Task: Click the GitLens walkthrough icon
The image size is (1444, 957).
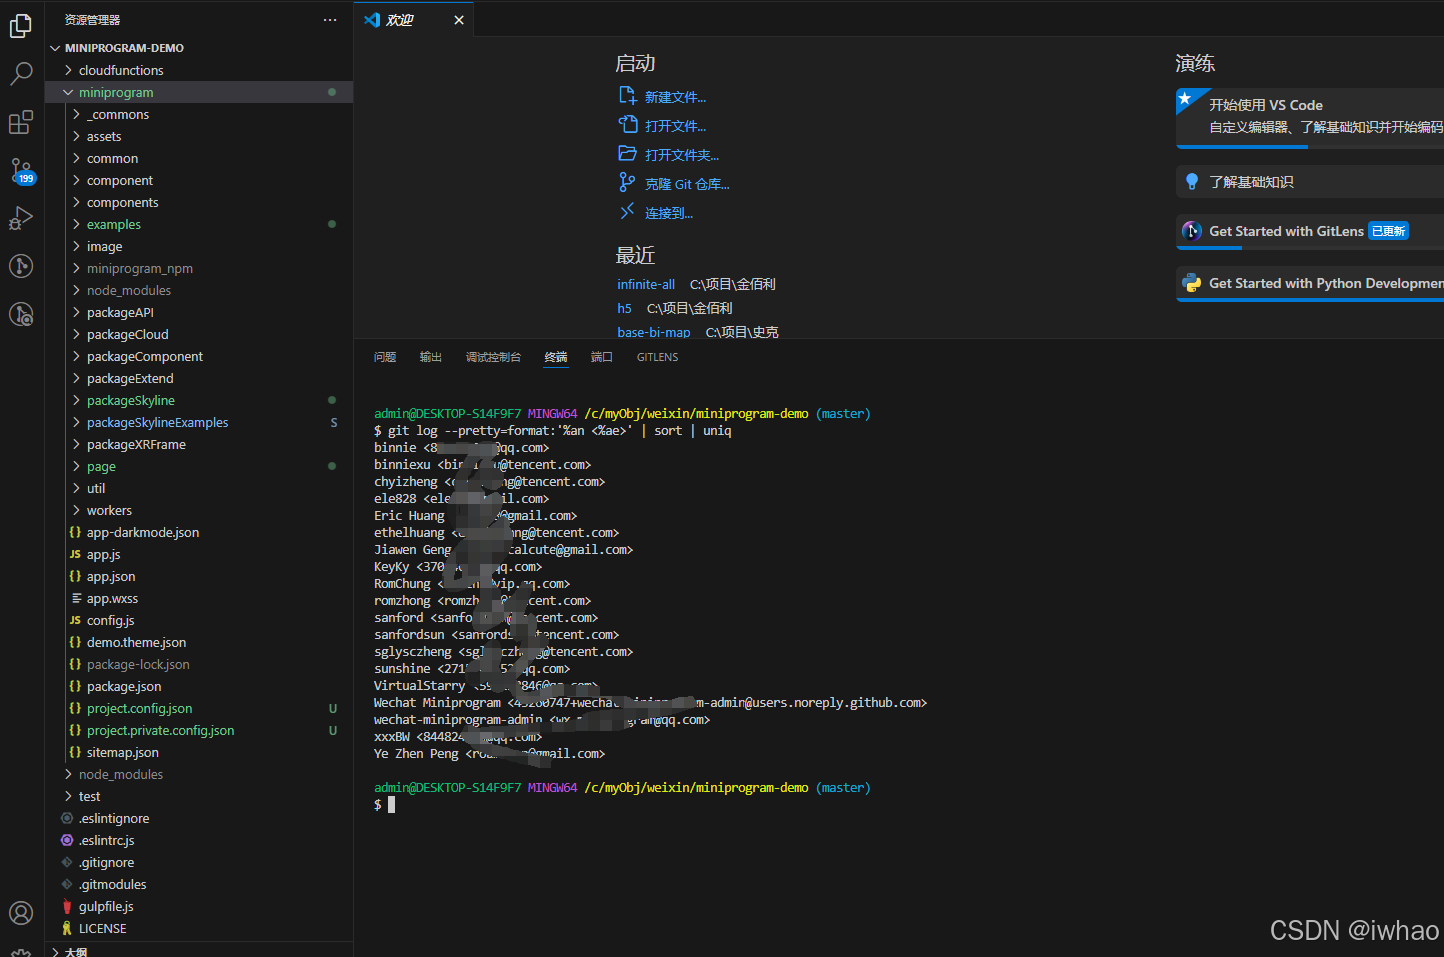Action: click(x=1191, y=231)
